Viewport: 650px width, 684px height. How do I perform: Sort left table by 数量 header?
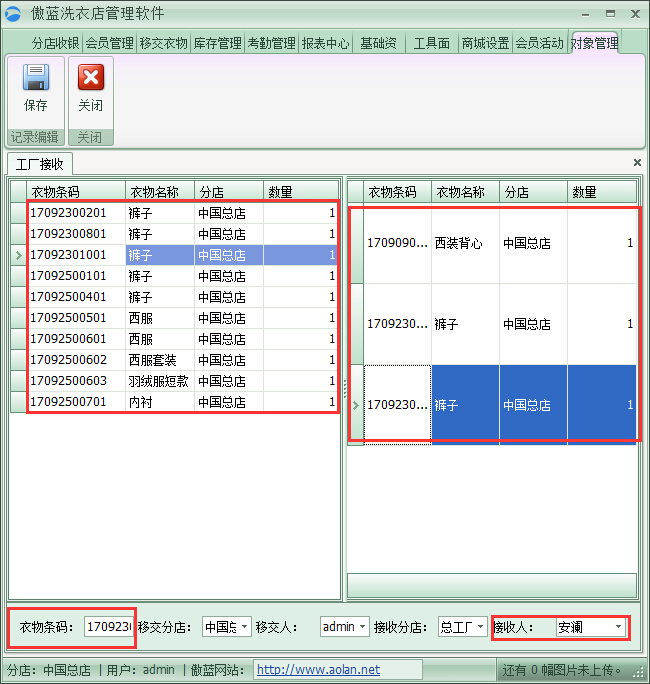(301, 192)
